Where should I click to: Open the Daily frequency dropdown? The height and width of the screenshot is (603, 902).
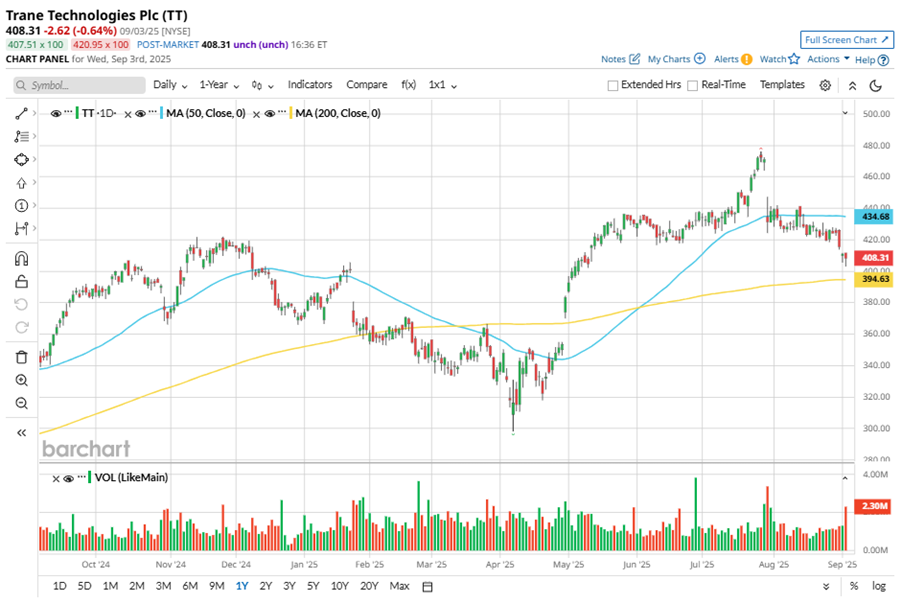[170, 85]
